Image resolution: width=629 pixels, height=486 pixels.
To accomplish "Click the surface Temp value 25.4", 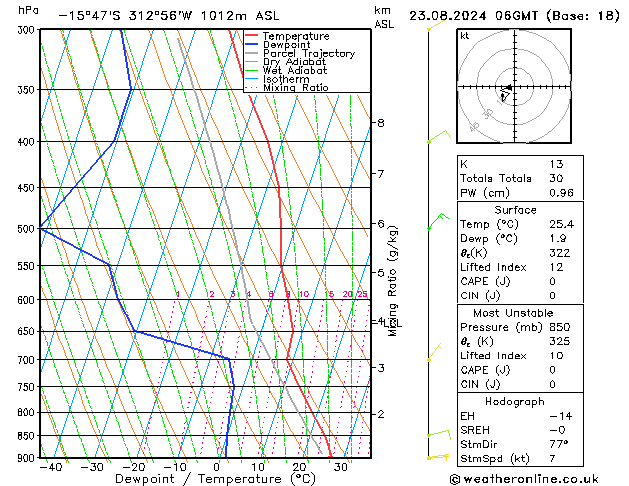I will pos(561,224).
